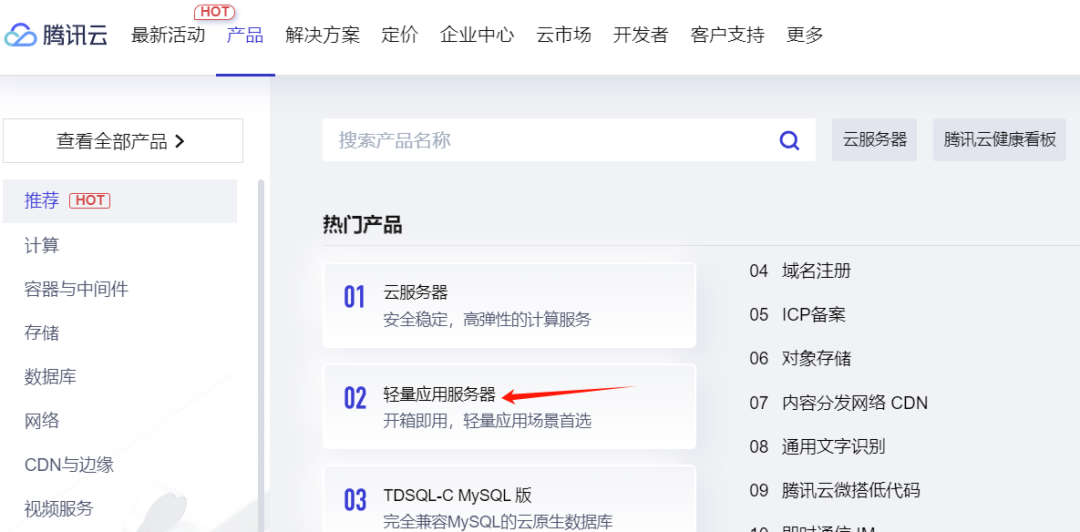Open the 01 云服务器 product card
The width and height of the screenshot is (1080, 532).
point(509,305)
